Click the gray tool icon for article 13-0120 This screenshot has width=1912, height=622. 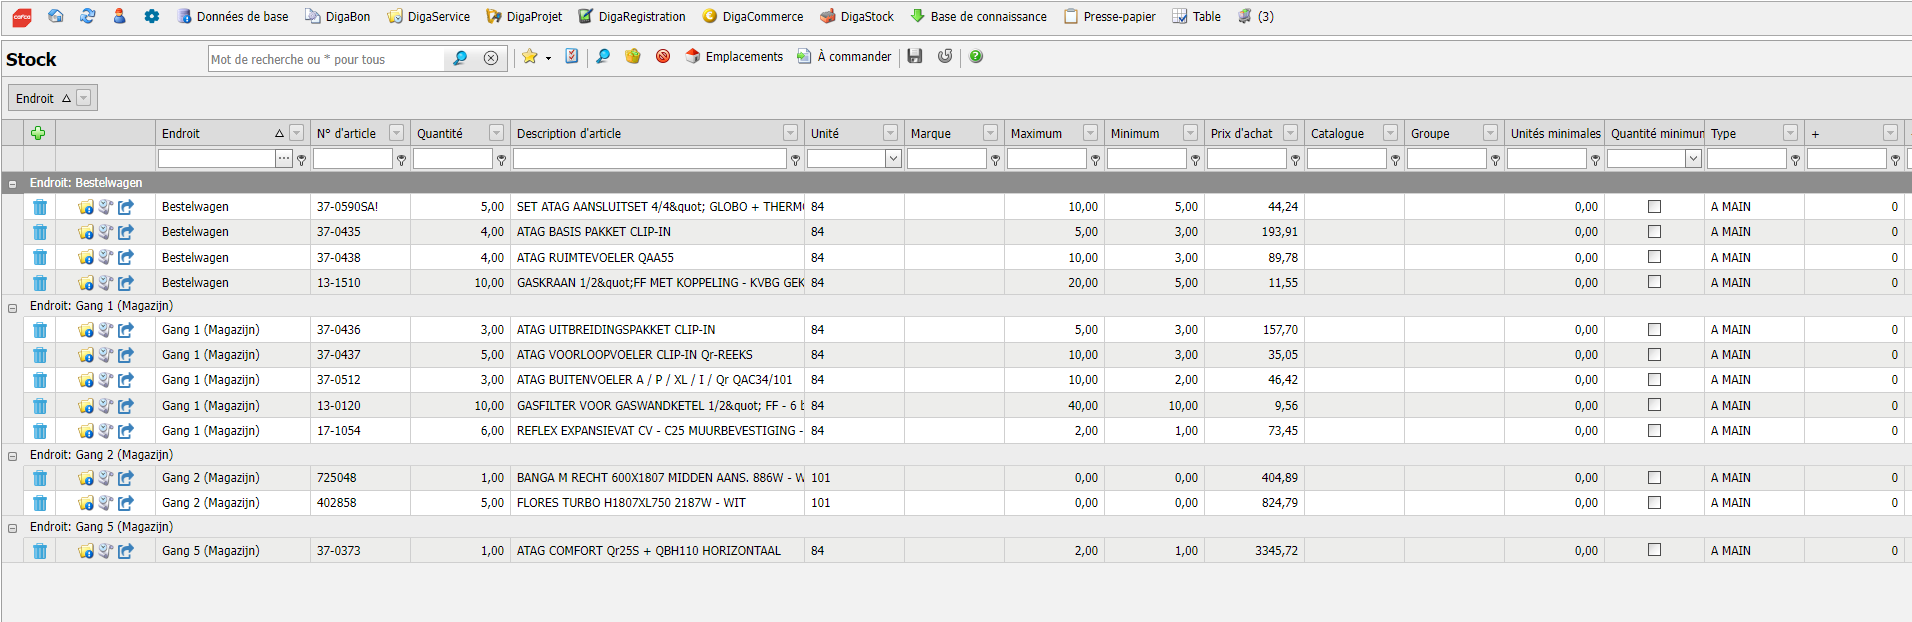click(106, 406)
